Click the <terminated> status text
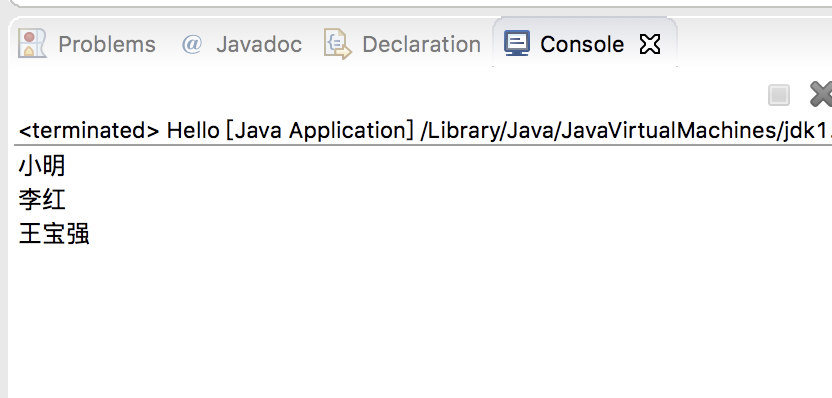 (x=89, y=130)
